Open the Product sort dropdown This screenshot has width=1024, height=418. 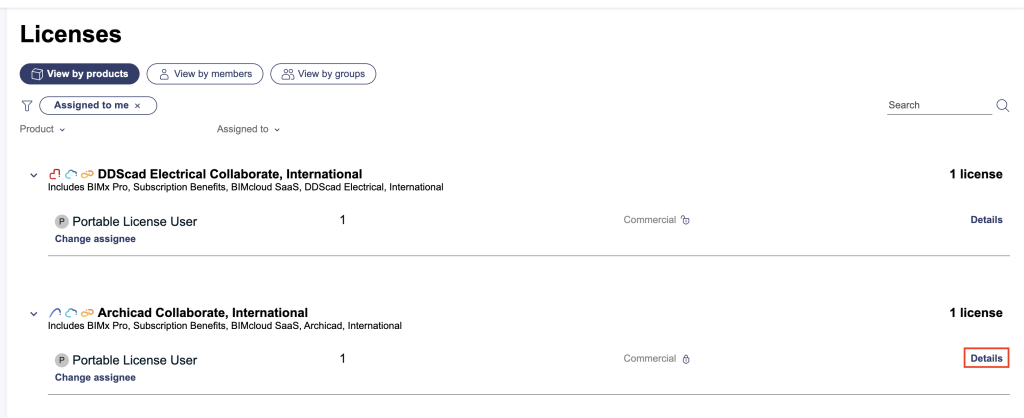click(42, 129)
